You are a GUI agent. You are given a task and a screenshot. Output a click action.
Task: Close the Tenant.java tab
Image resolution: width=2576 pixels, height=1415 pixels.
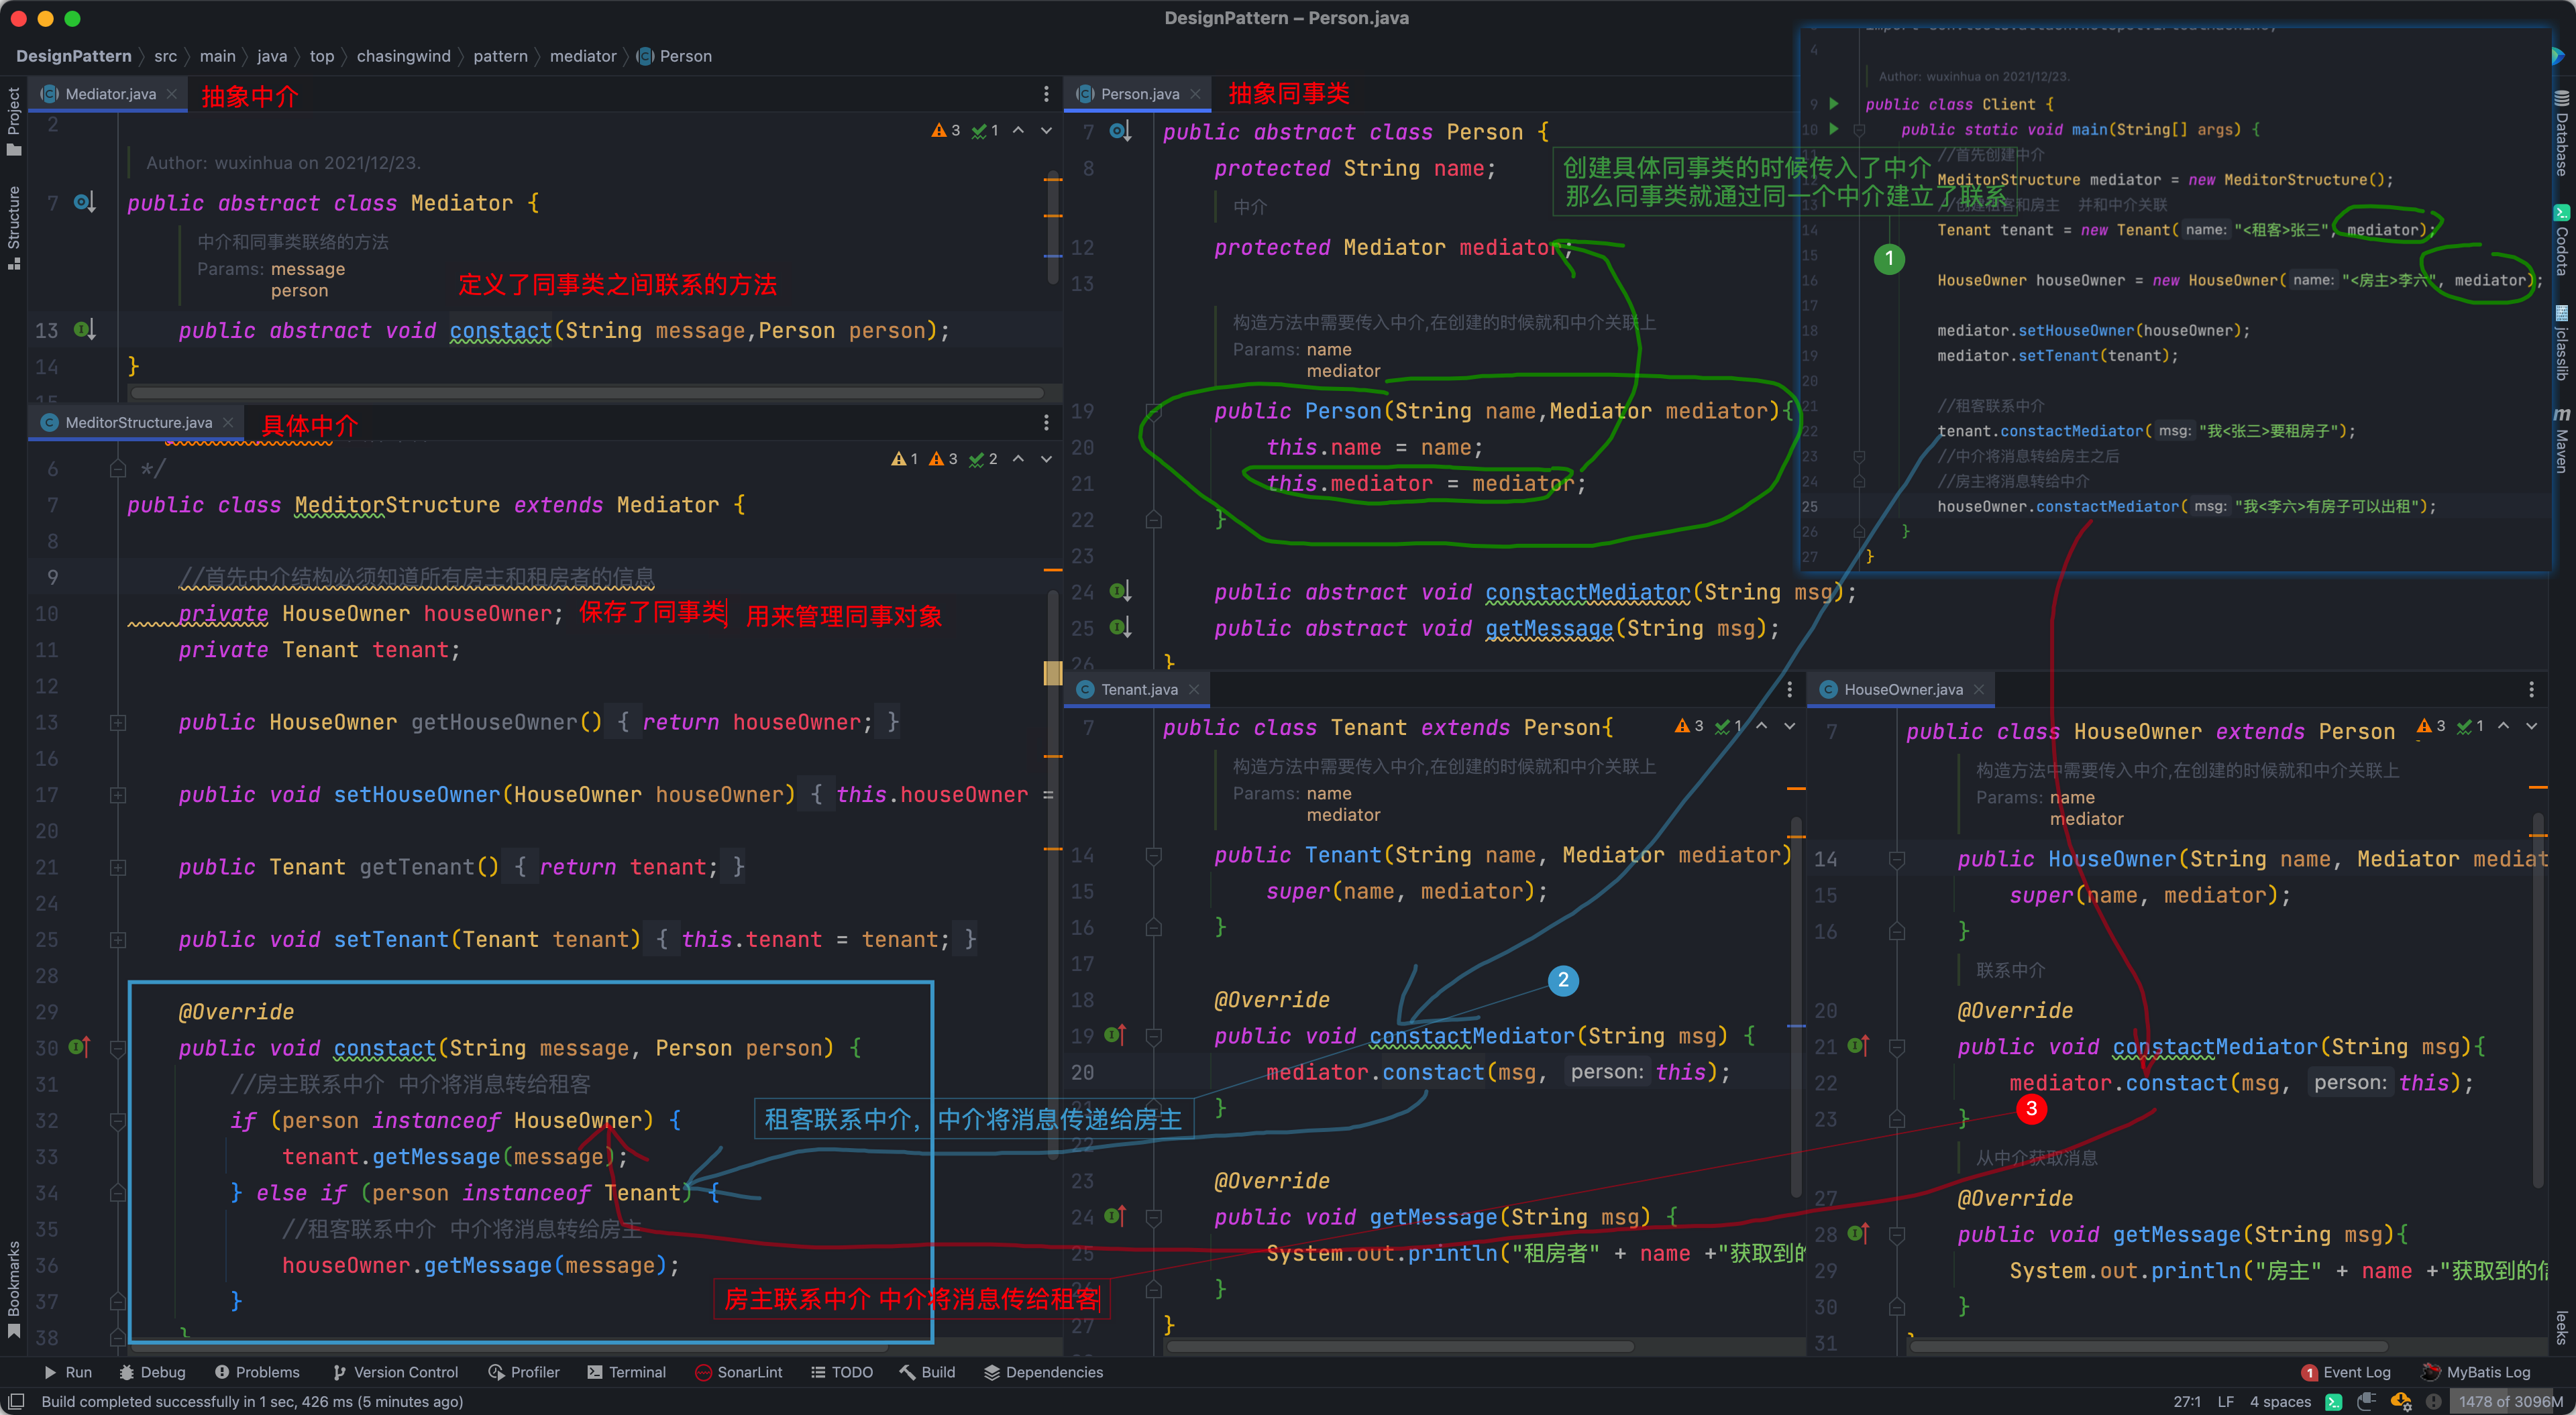[x=1194, y=689]
